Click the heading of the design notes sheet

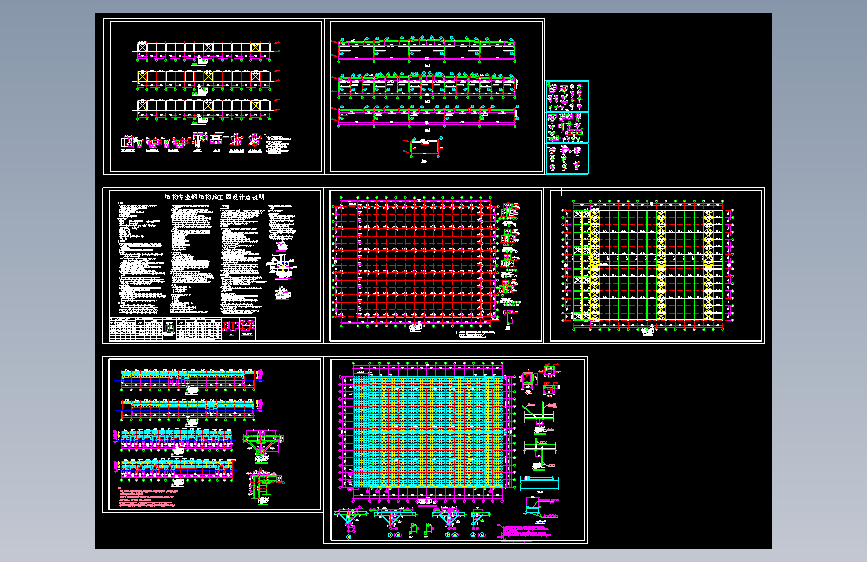(215, 197)
